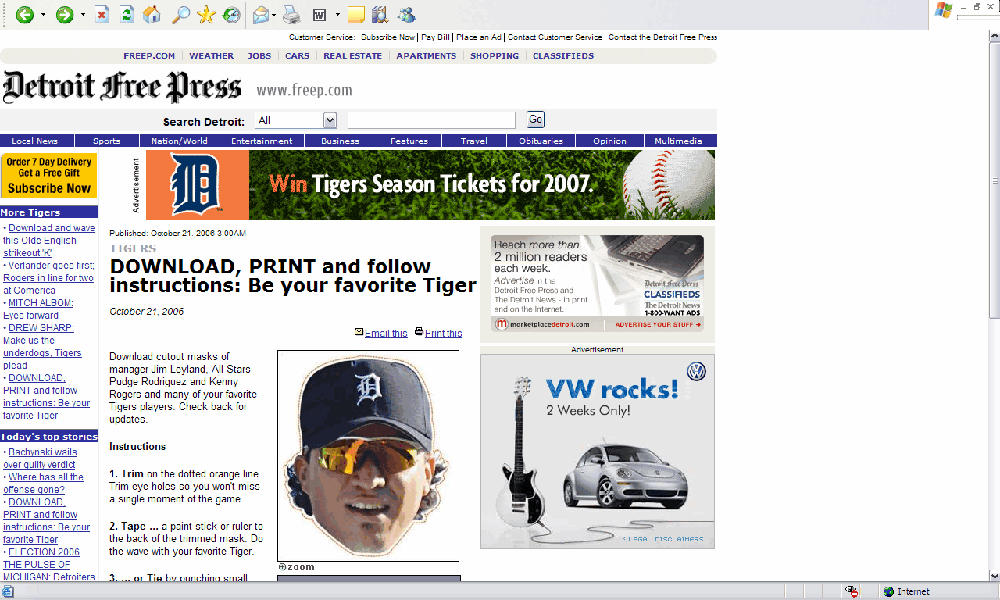This screenshot has width=1000, height=600.
Task: Open the Favorites star
Action: tap(206, 14)
